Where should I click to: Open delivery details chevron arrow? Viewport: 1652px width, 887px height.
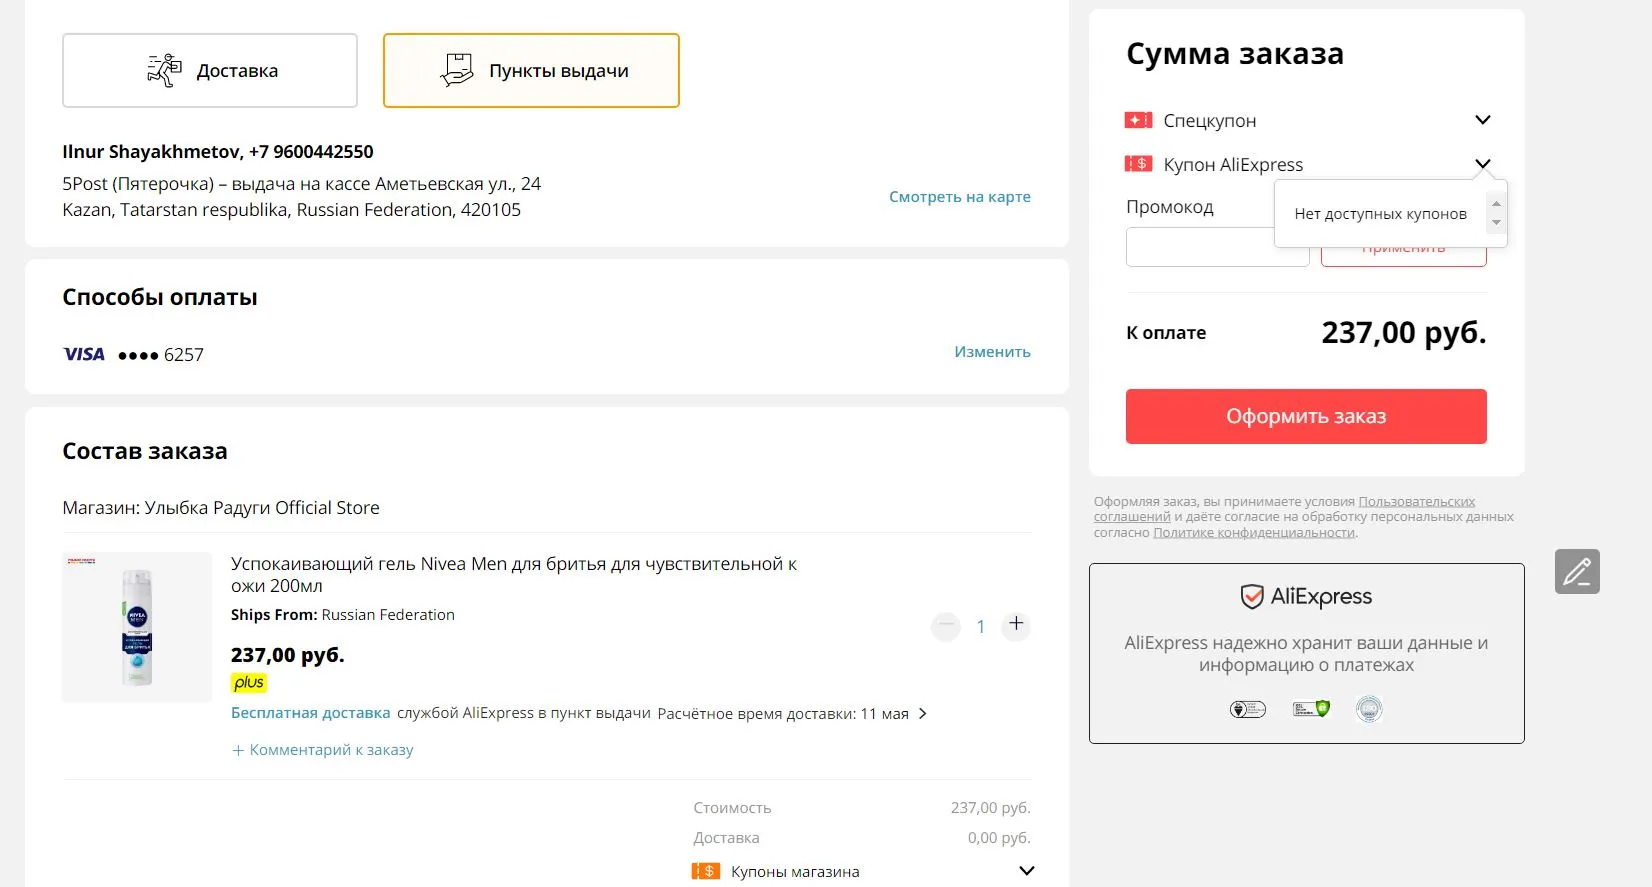[923, 713]
